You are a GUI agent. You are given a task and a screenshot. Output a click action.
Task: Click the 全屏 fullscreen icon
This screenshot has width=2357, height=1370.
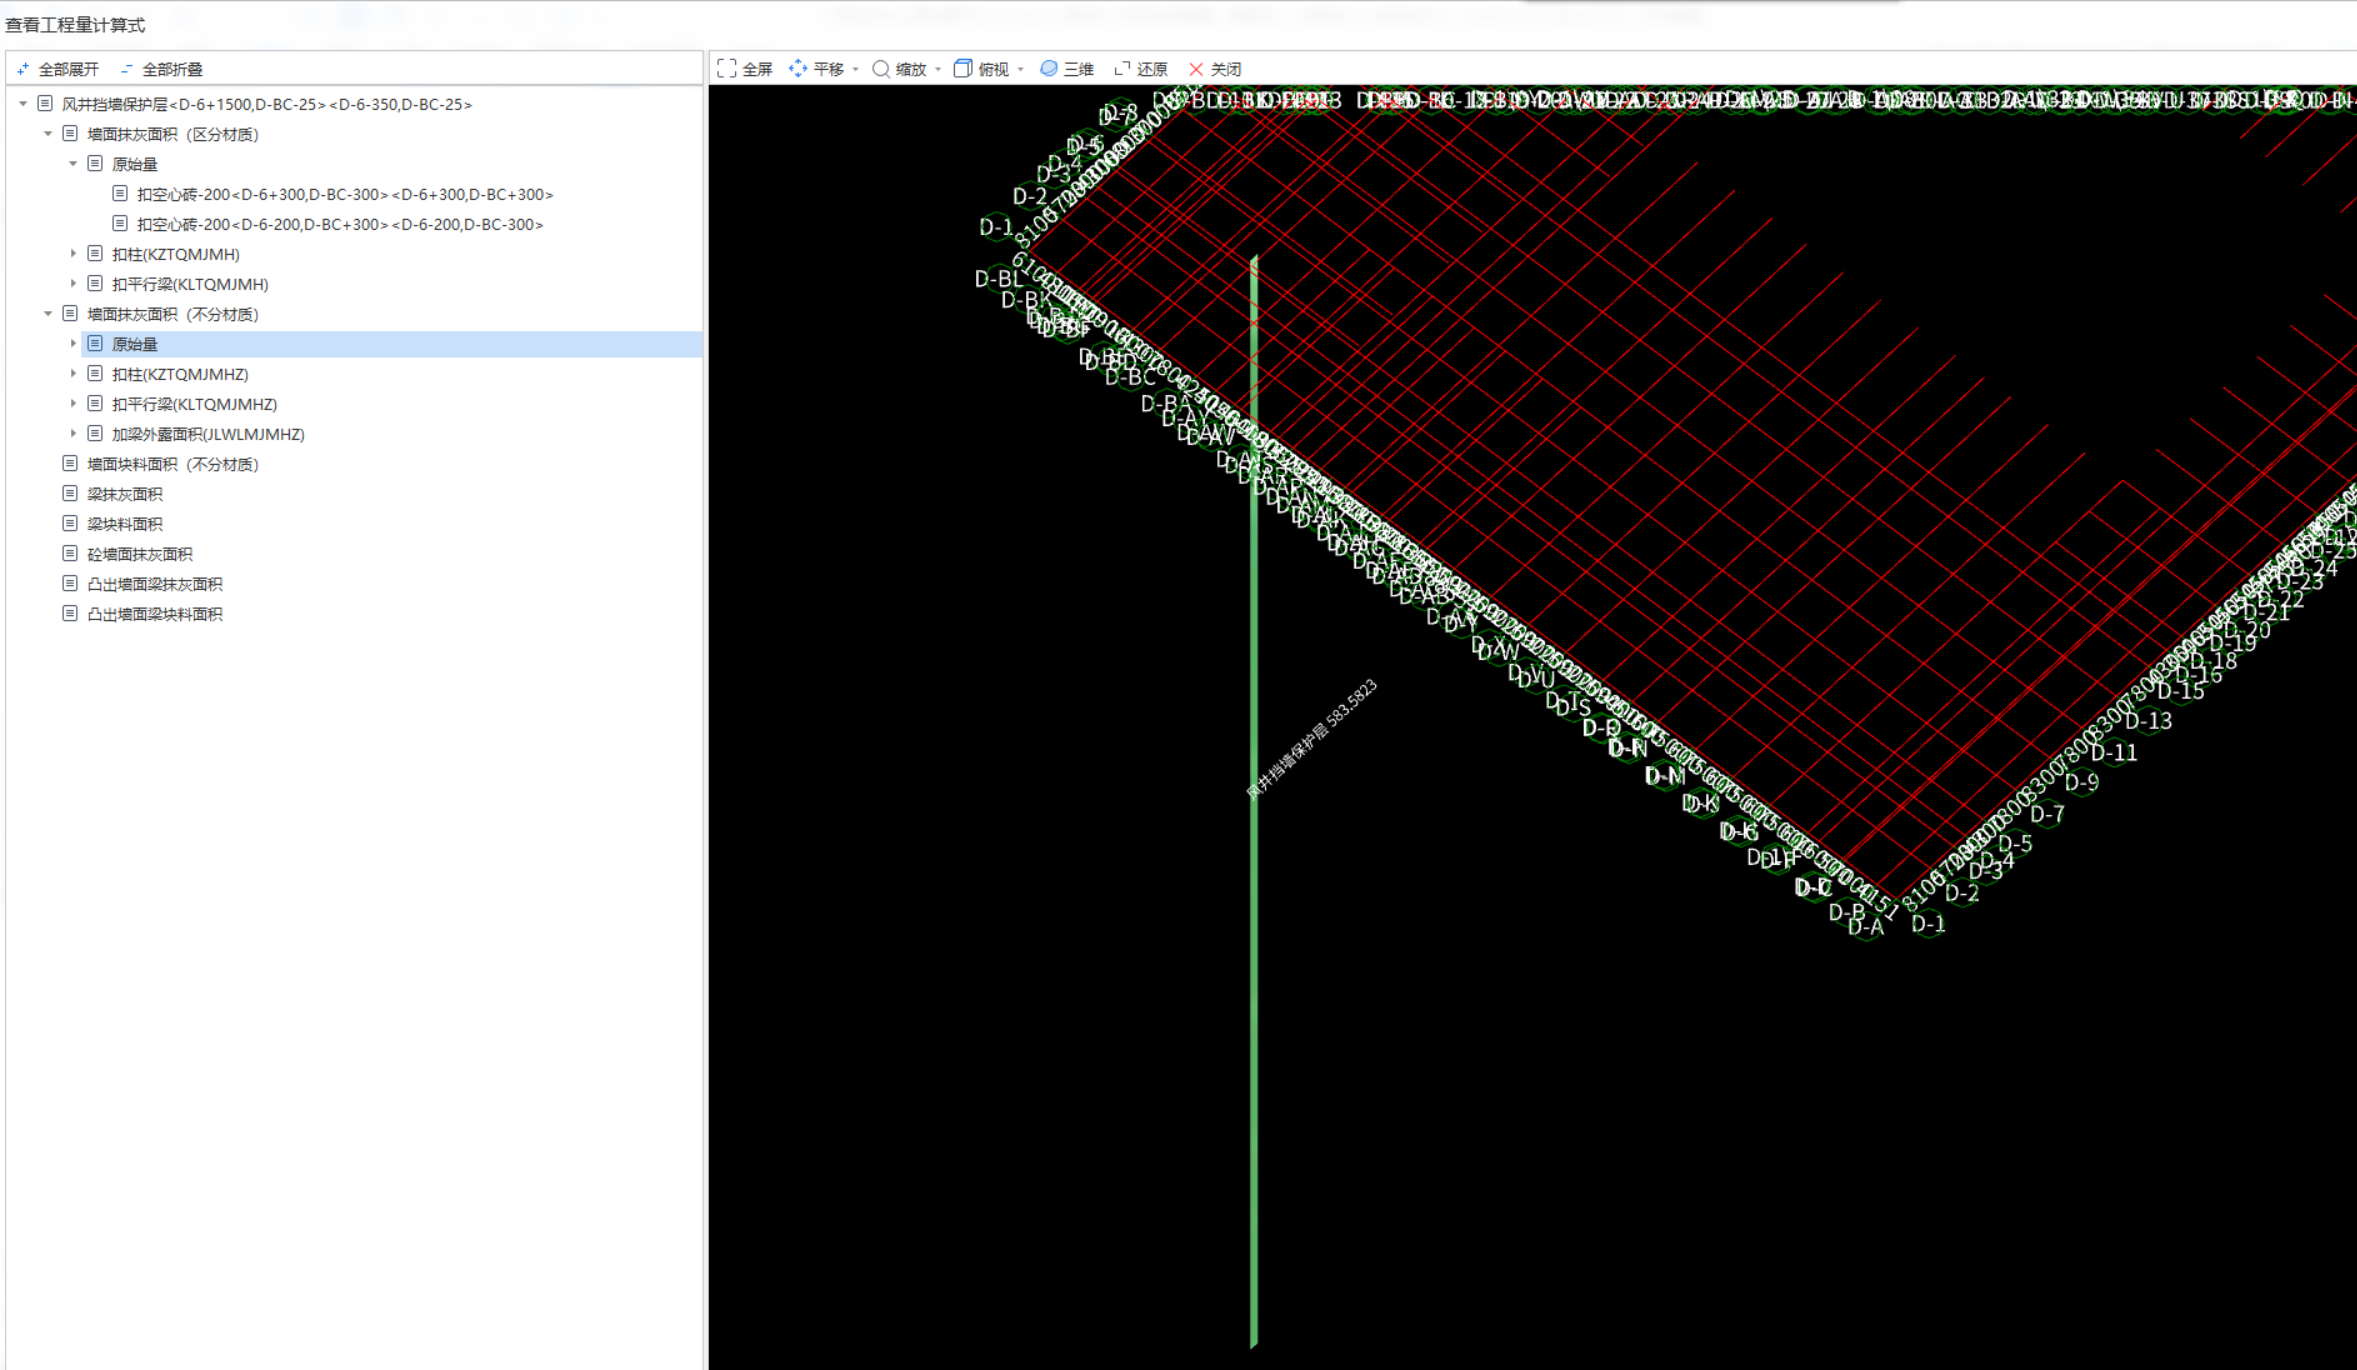tap(727, 68)
